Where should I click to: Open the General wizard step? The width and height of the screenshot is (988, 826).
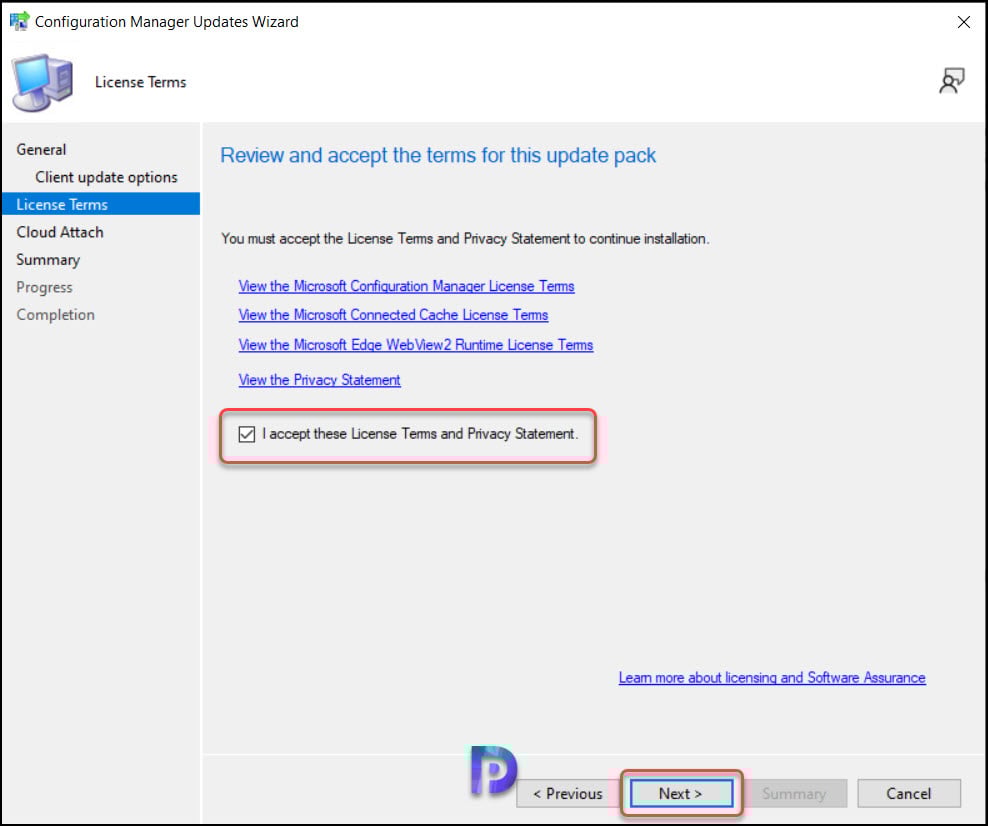click(41, 149)
